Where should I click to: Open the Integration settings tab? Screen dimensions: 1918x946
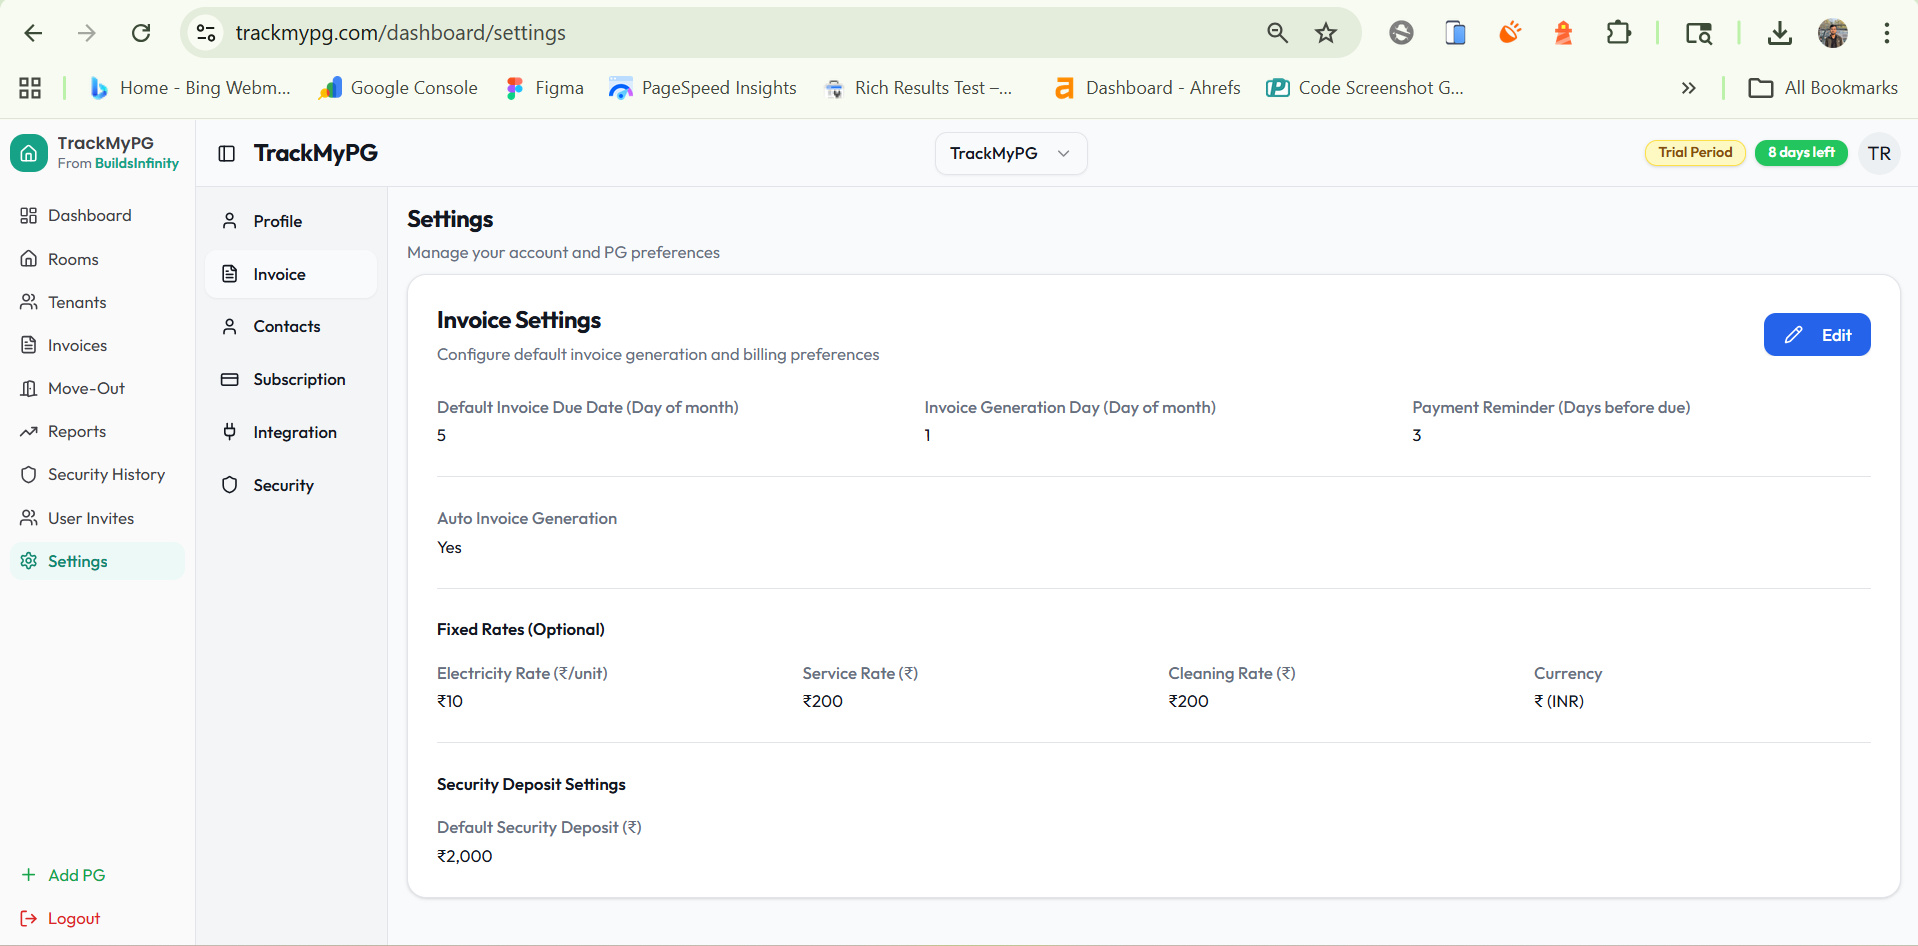click(294, 432)
